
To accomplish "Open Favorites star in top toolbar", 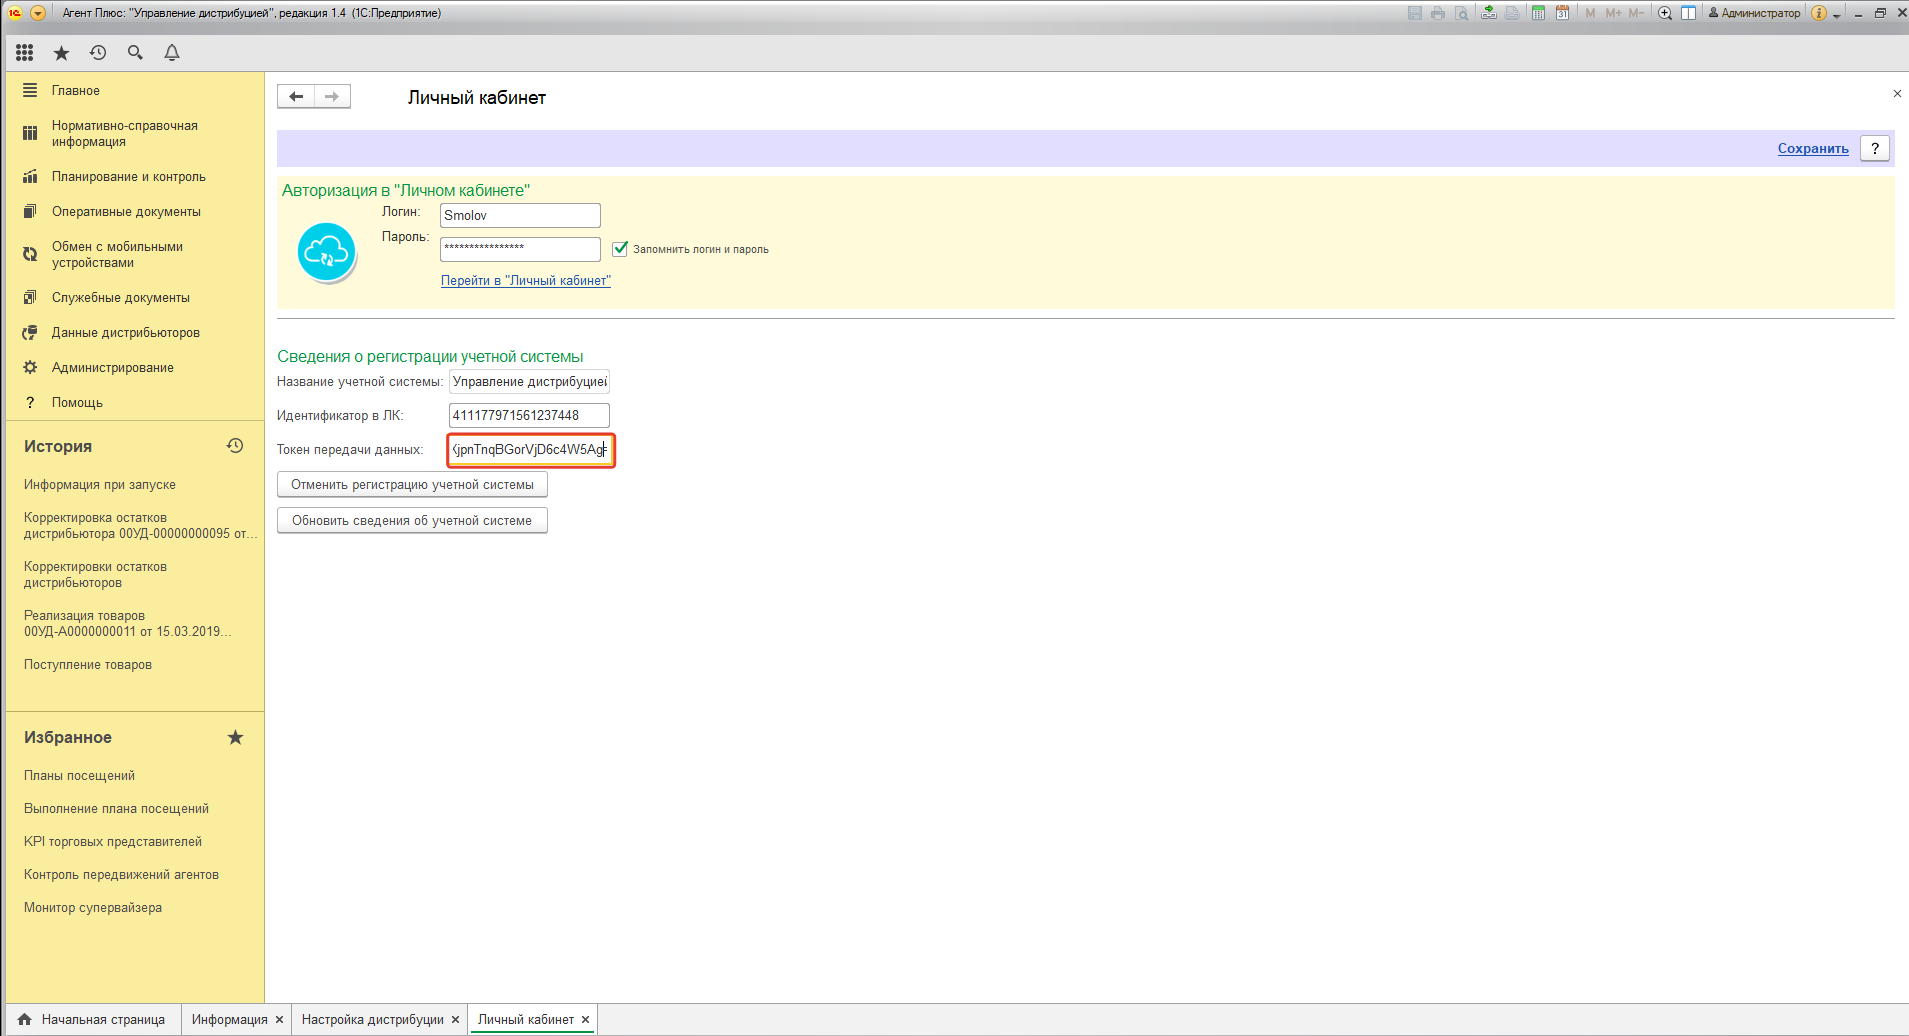I will click(61, 53).
